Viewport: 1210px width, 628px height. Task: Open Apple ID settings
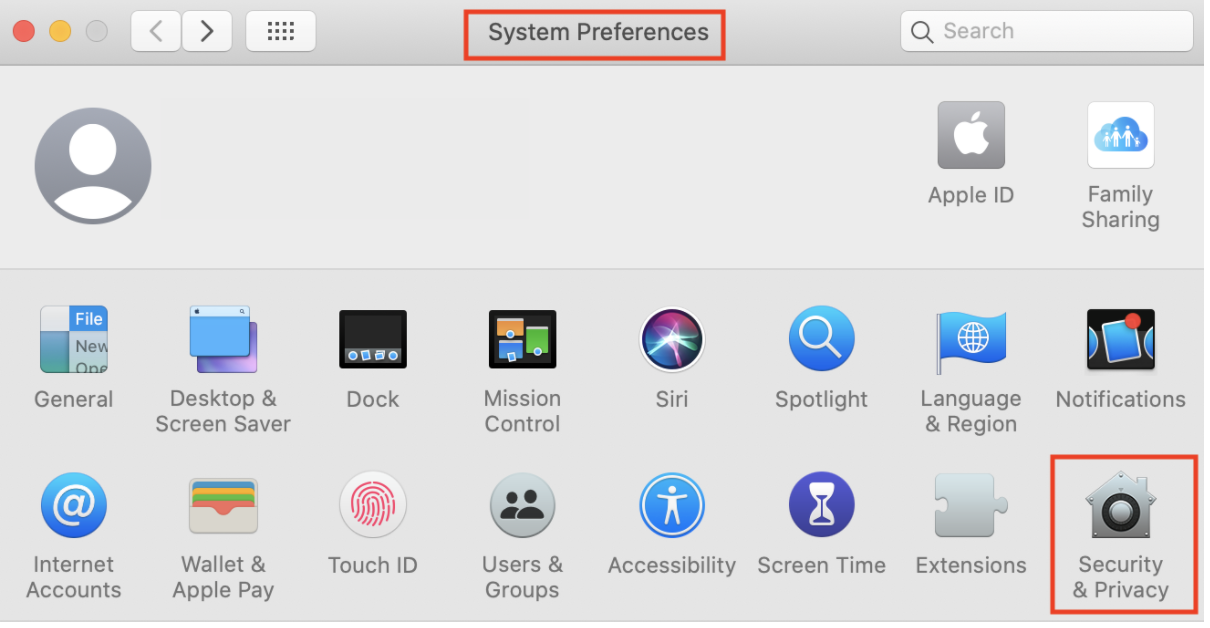tap(971, 136)
